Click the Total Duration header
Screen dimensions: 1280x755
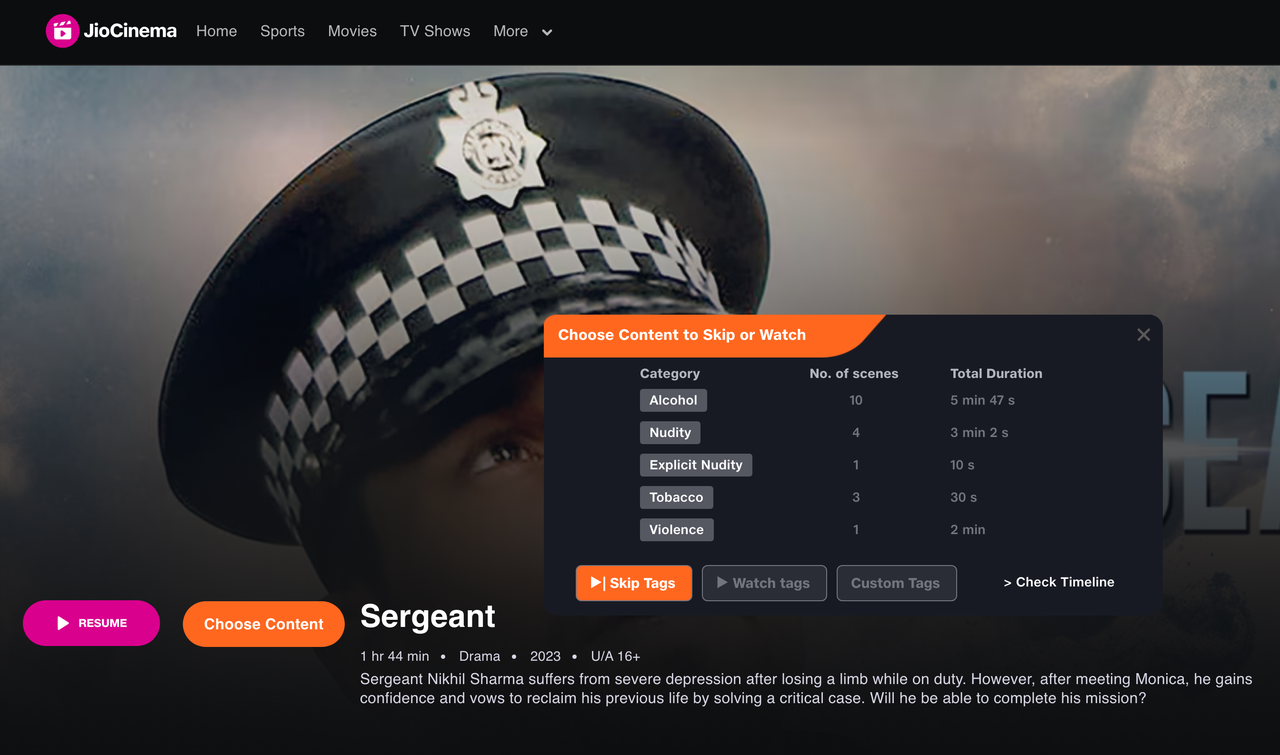(996, 373)
